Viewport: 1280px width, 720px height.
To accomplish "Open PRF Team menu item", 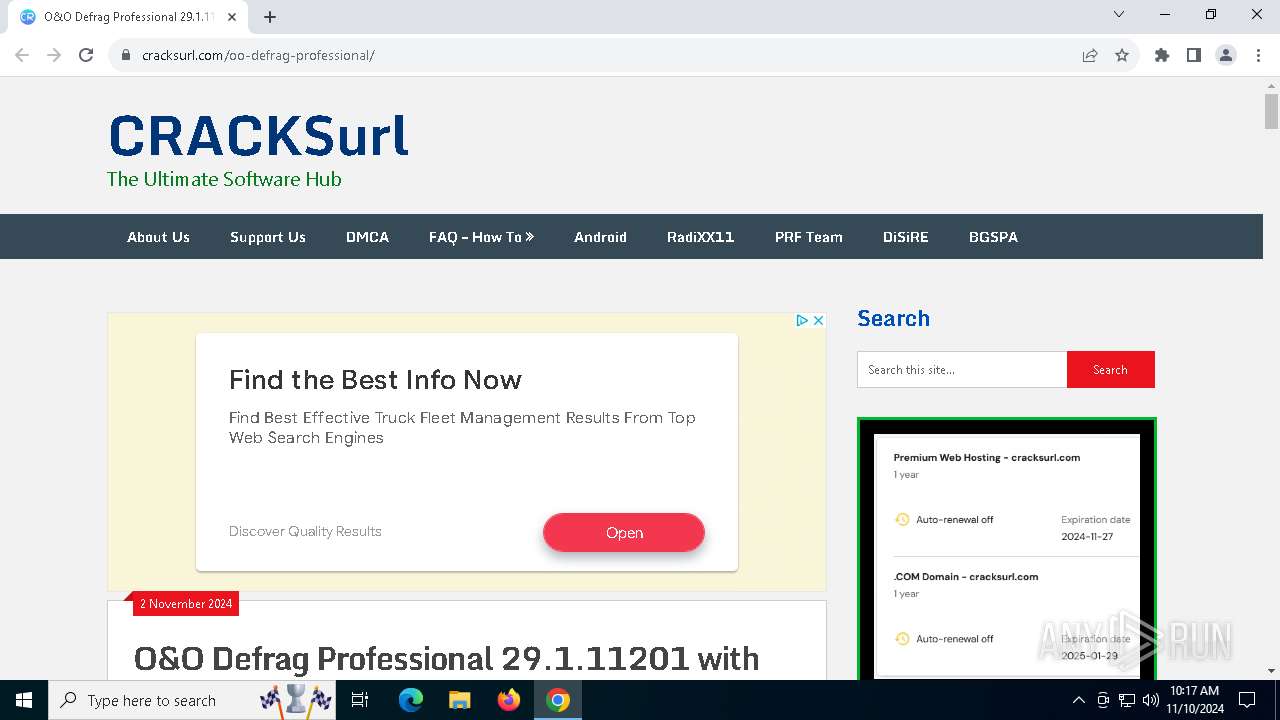I will click(809, 237).
